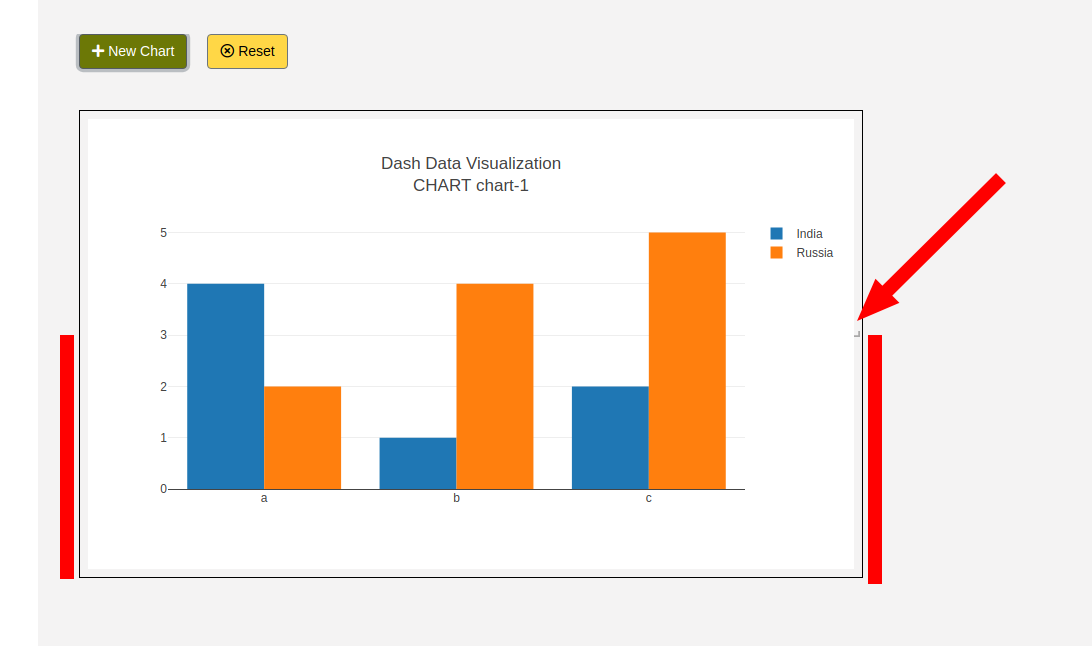The height and width of the screenshot is (646, 1092).
Task: Click the New Chart button
Action: click(x=133, y=52)
